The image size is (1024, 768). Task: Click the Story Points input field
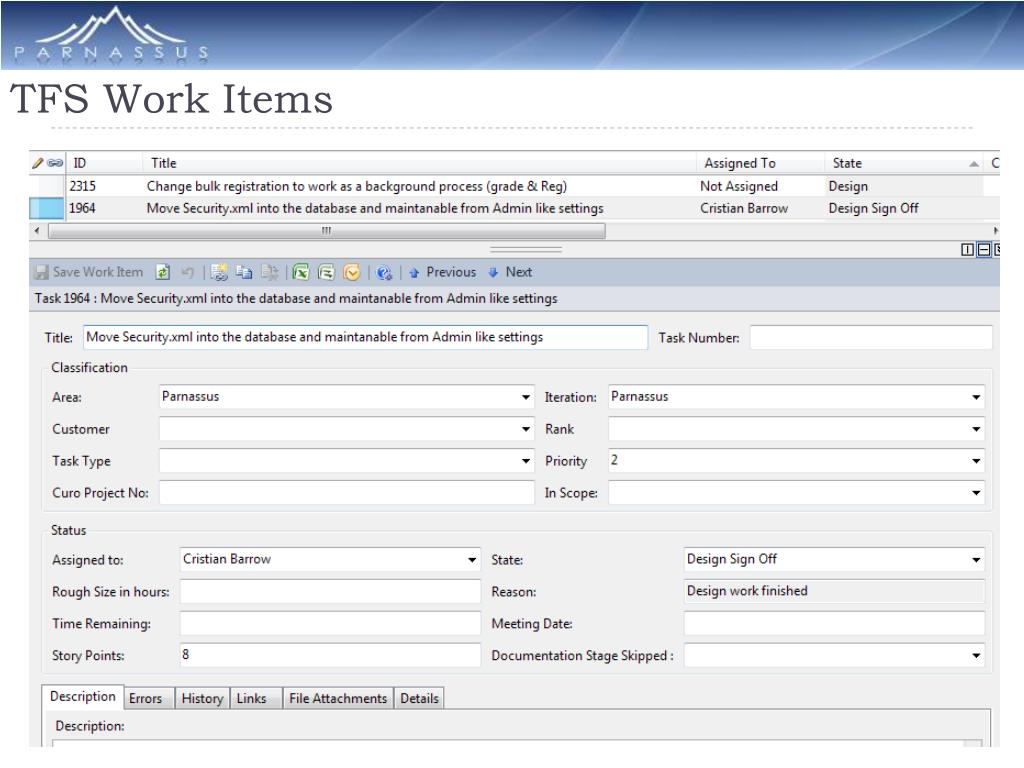(x=330, y=655)
